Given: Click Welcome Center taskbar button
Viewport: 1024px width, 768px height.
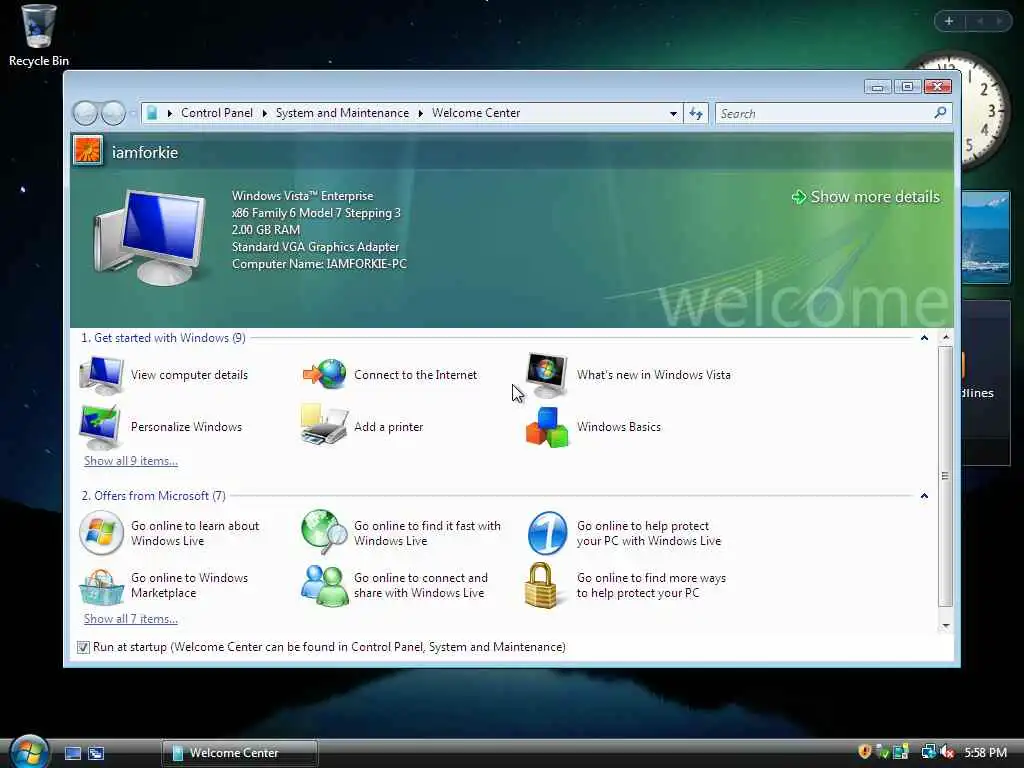Looking at the screenshot, I should click(x=240, y=753).
